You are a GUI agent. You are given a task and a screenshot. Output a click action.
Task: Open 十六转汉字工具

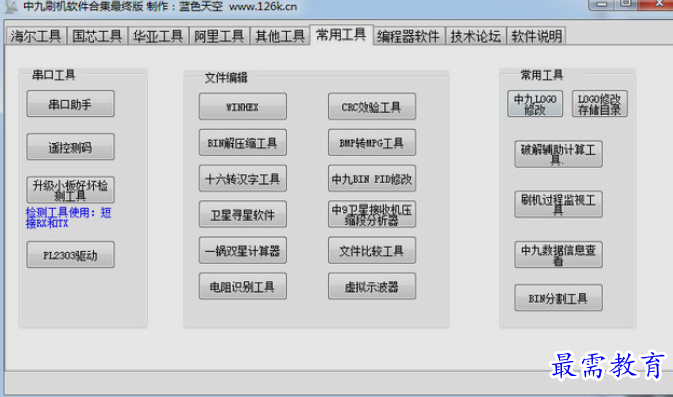pos(243,178)
